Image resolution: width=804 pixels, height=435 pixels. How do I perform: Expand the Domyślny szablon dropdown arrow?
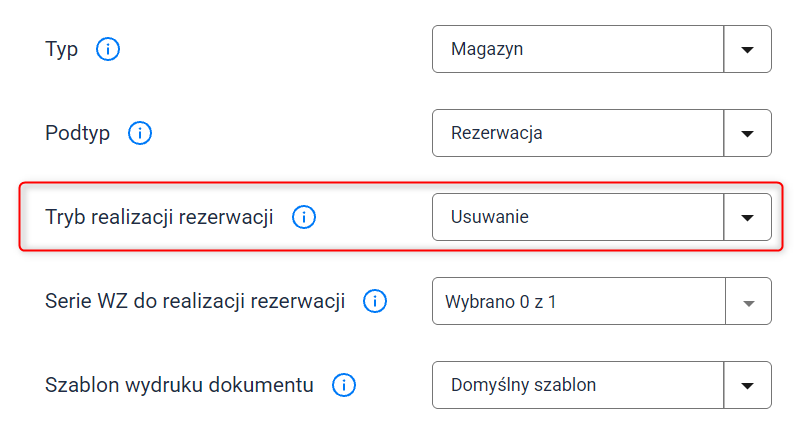(x=748, y=385)
